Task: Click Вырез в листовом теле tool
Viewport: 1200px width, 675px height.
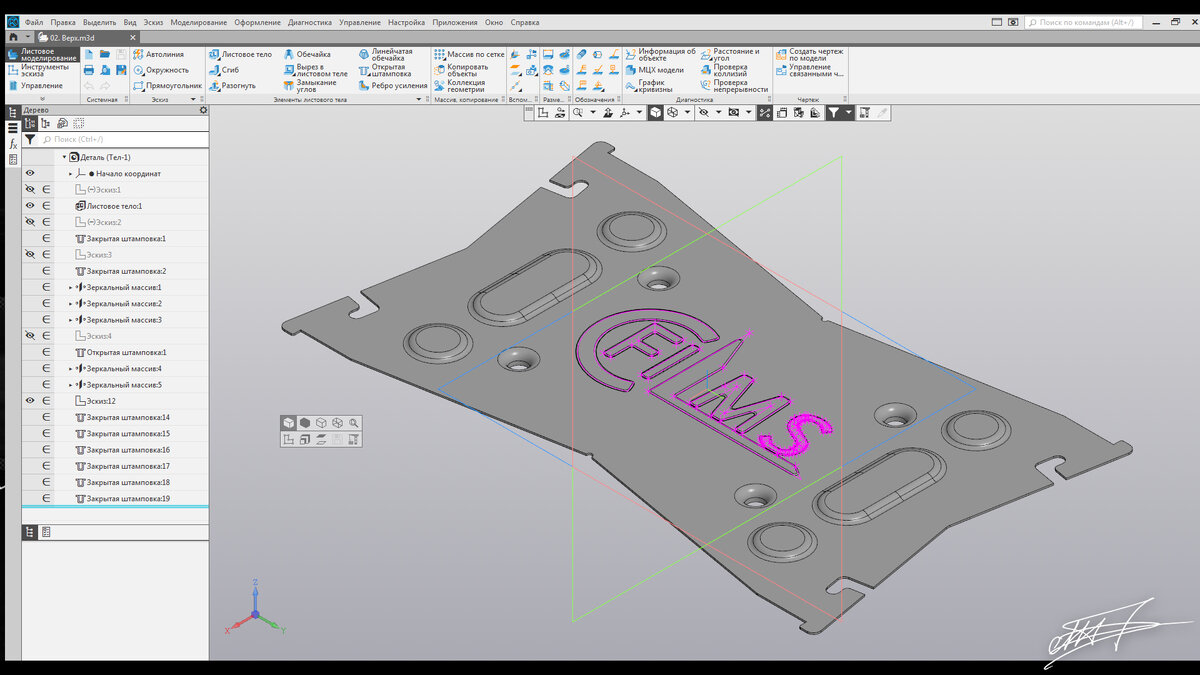Action: point(315,70)
